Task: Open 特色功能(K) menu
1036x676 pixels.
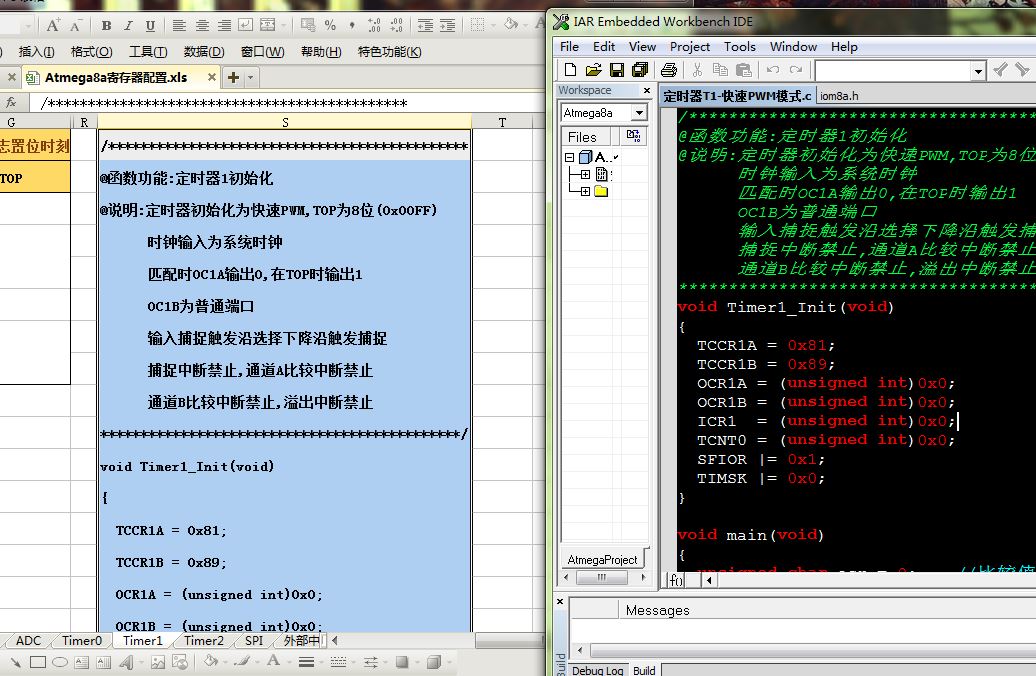Action: click(x=389, y=52)
